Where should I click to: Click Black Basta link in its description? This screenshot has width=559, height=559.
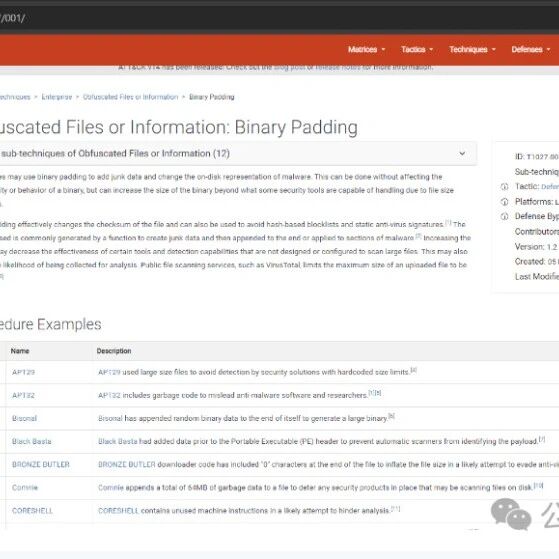point(118,441)
